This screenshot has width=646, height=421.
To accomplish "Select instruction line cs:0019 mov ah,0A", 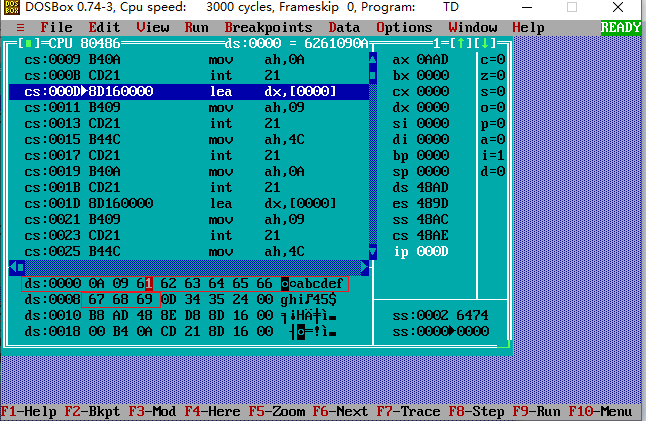I will pyautogui.click(x=189, y=171).
